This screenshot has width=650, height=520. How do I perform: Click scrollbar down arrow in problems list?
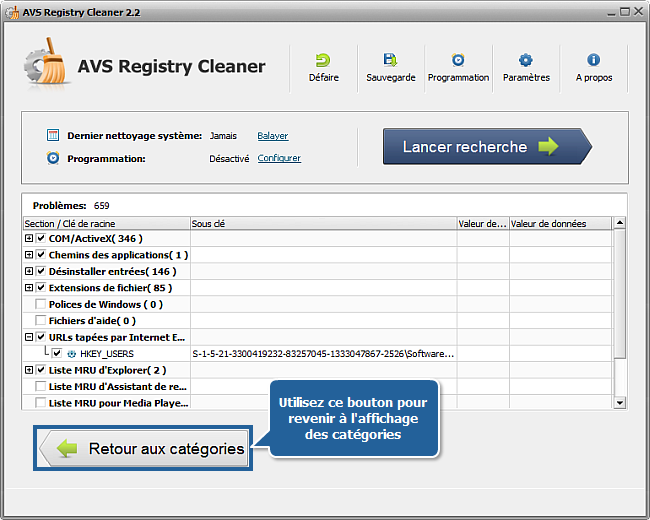coord(620,403)
